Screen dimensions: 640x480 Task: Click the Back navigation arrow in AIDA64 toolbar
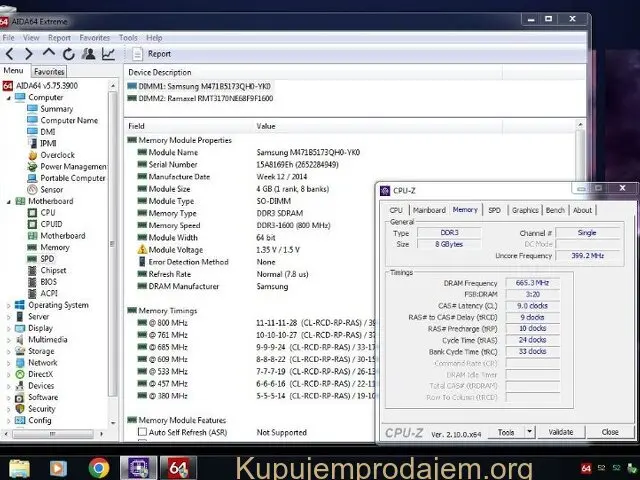tap(9, 54)
